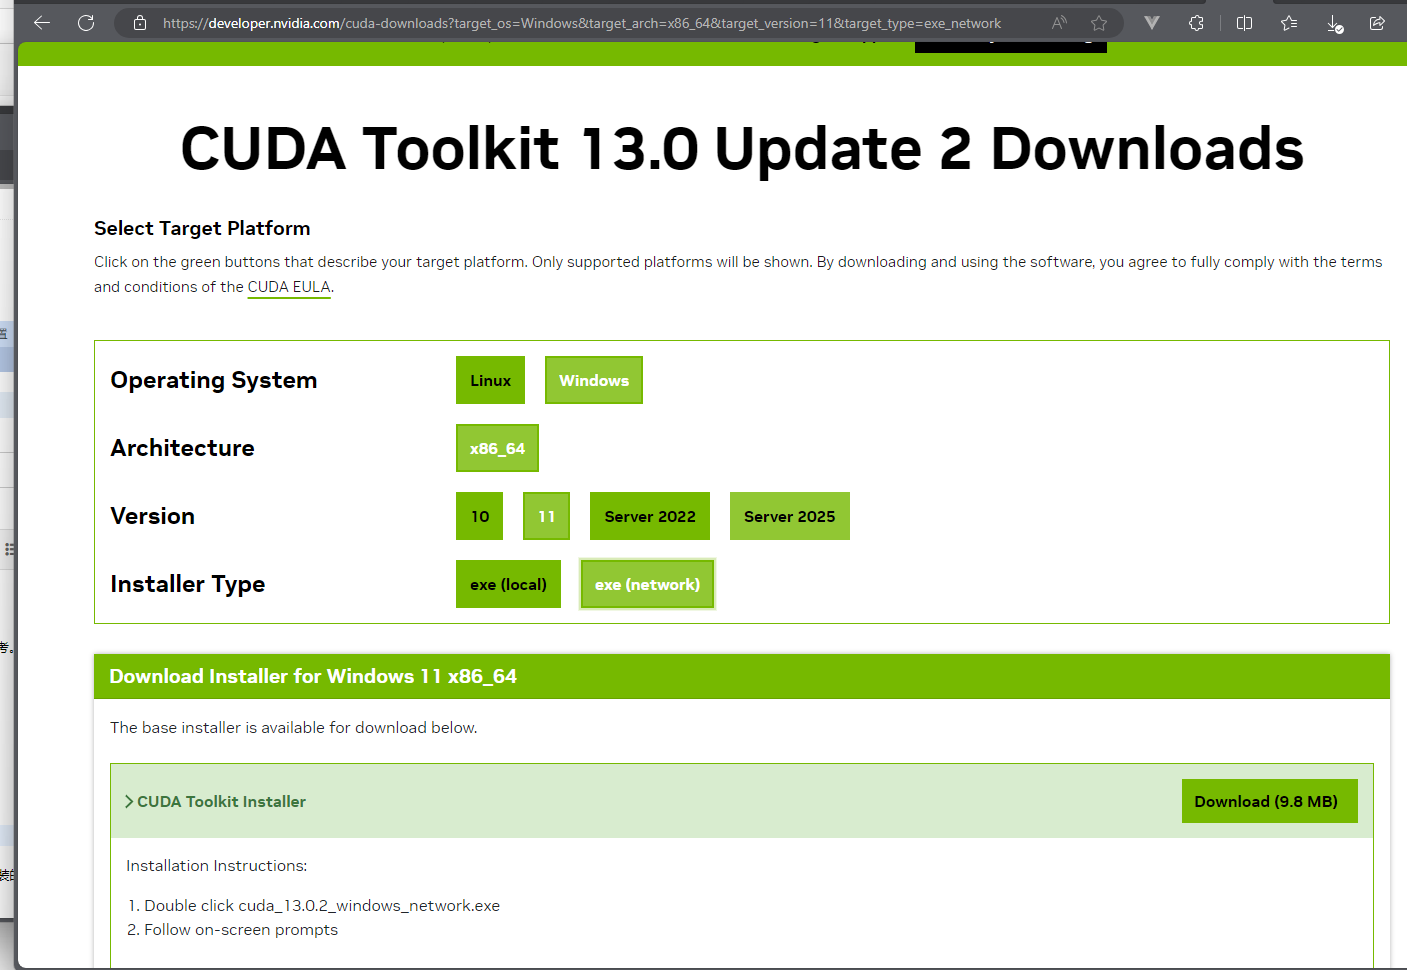Select Server 2022 version
This screenshot has width=1407, height=970.
pyautogui.click(x=650, y=516)
